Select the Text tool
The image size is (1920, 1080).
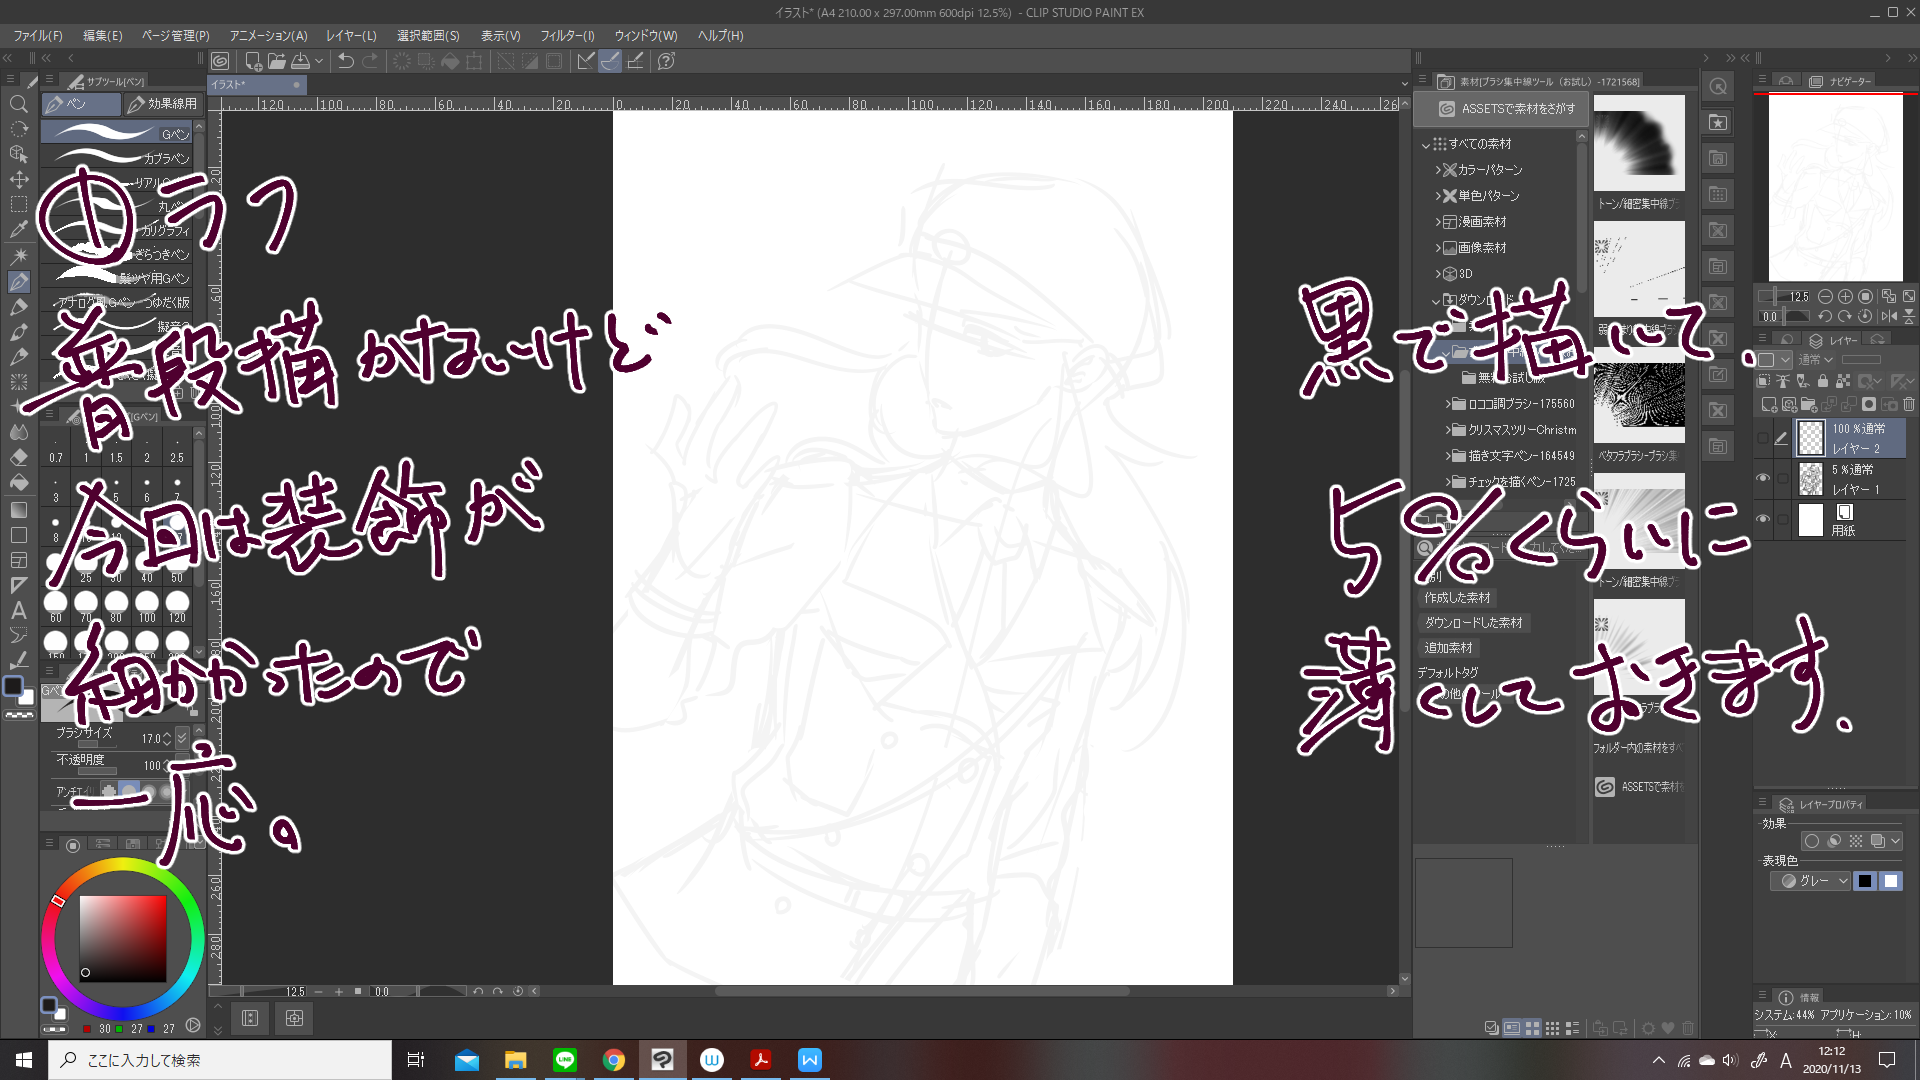pyautogui.click(x=18, y=610)
